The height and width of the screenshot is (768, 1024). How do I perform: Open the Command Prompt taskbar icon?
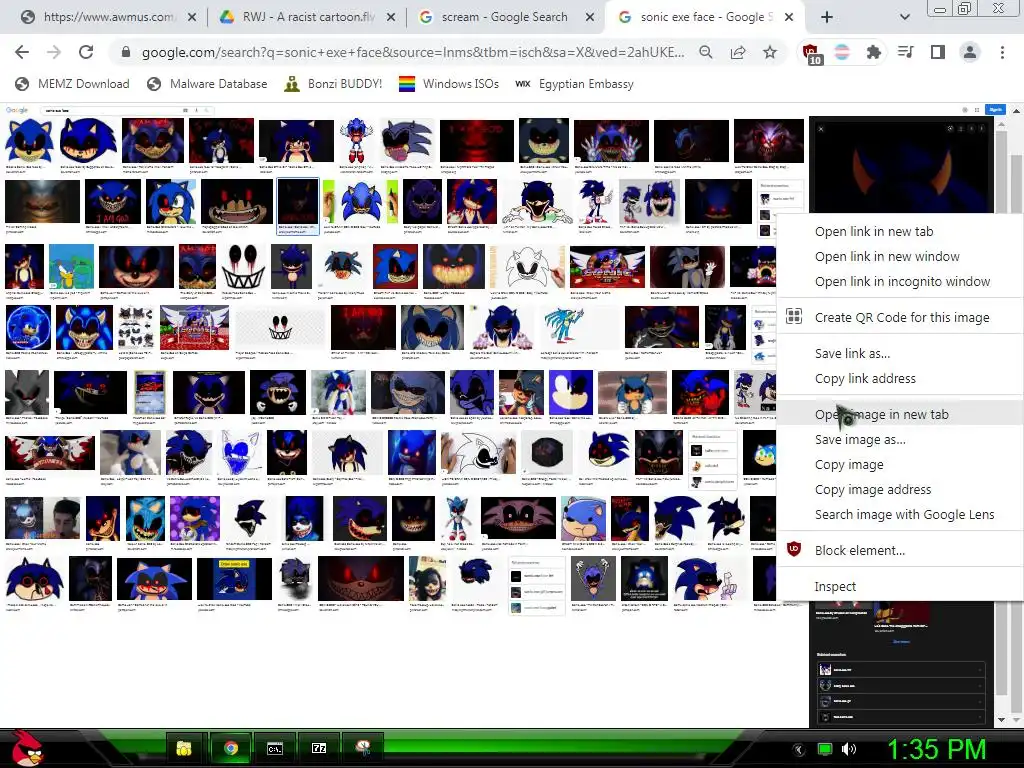click(x=275, y=748)
